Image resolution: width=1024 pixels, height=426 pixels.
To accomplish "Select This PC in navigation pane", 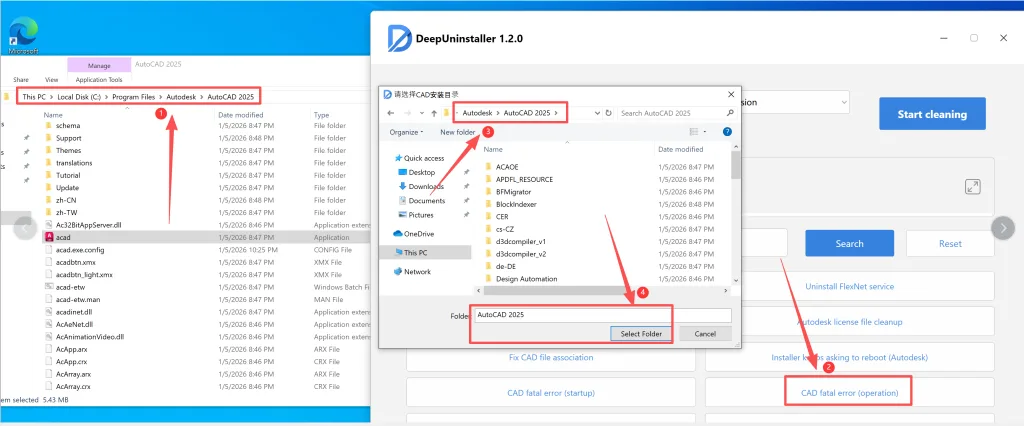I will click(x=415, y=253).
